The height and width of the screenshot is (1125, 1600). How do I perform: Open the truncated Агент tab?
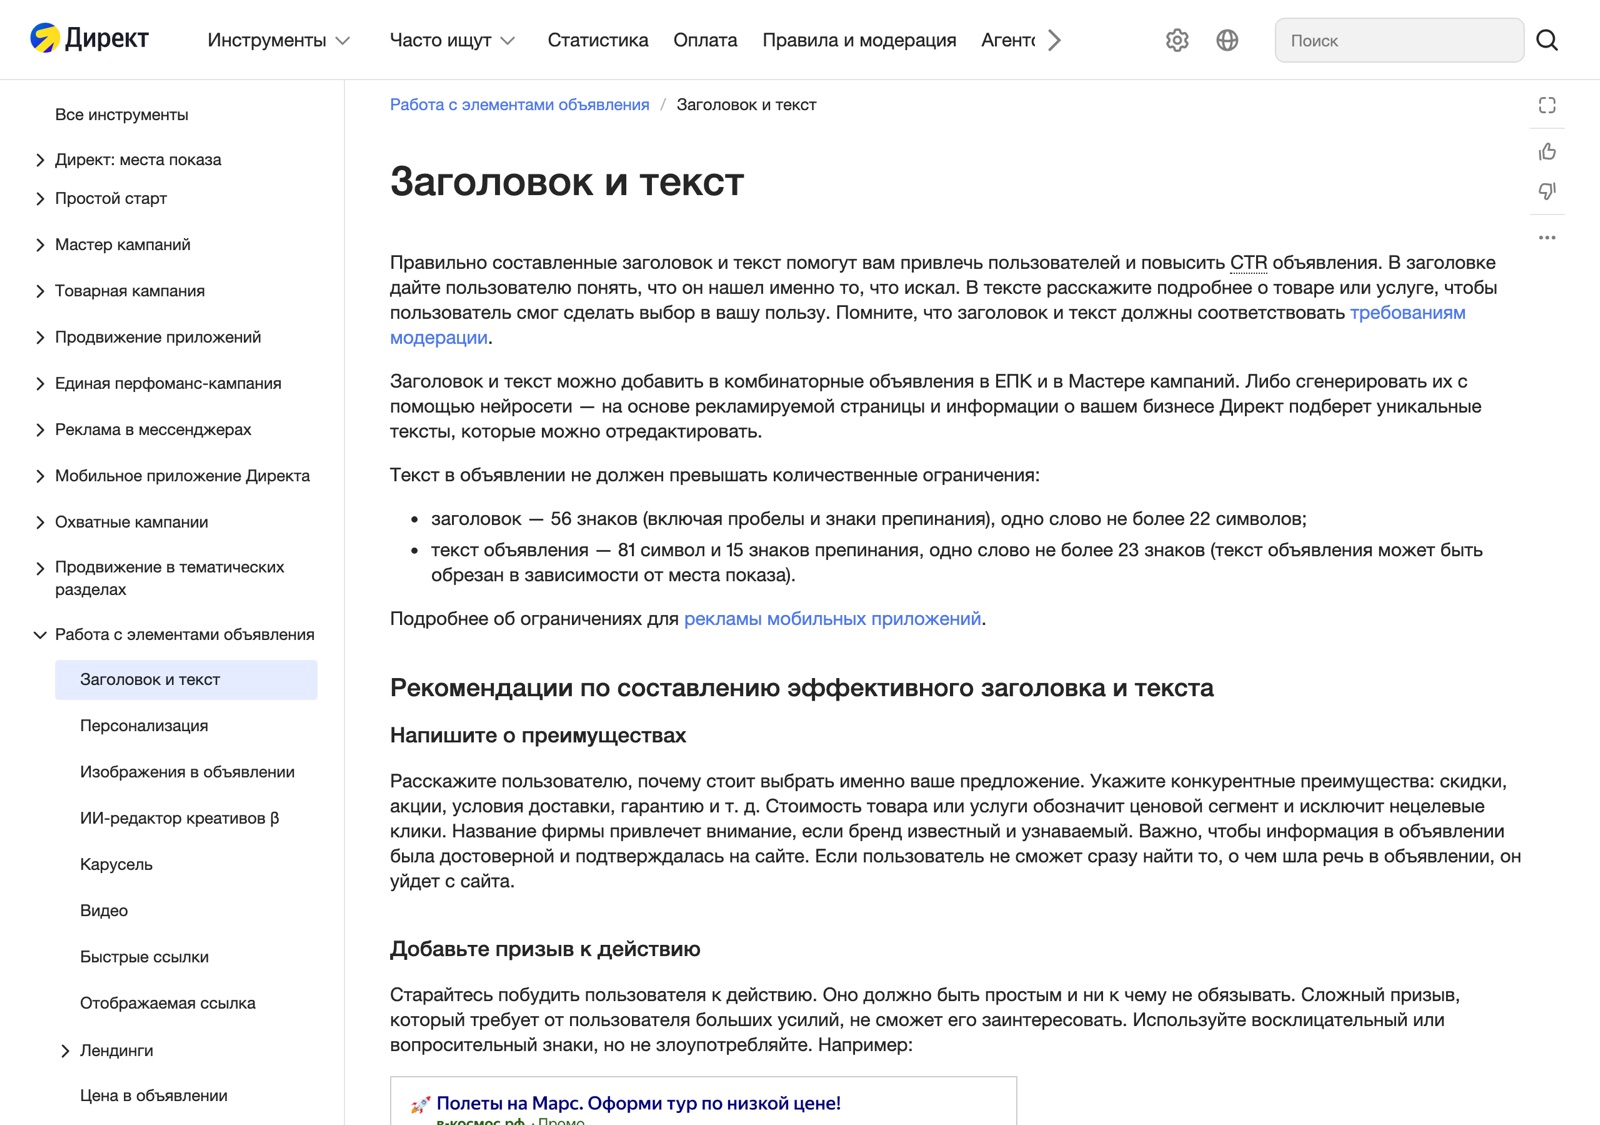pyautogui.click(x=1008, y=40)
